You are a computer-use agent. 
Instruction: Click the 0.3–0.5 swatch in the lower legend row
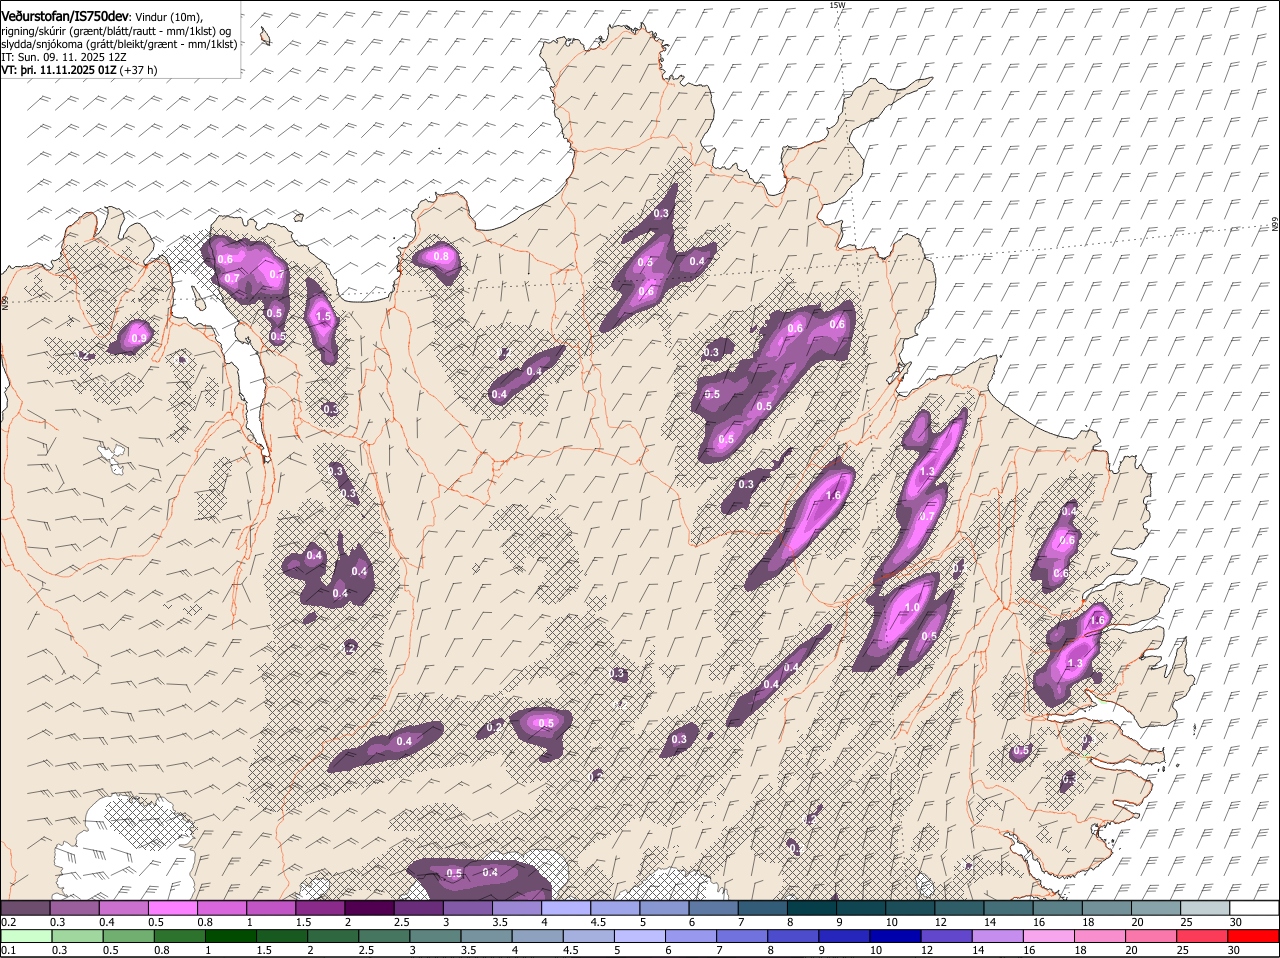75,936
